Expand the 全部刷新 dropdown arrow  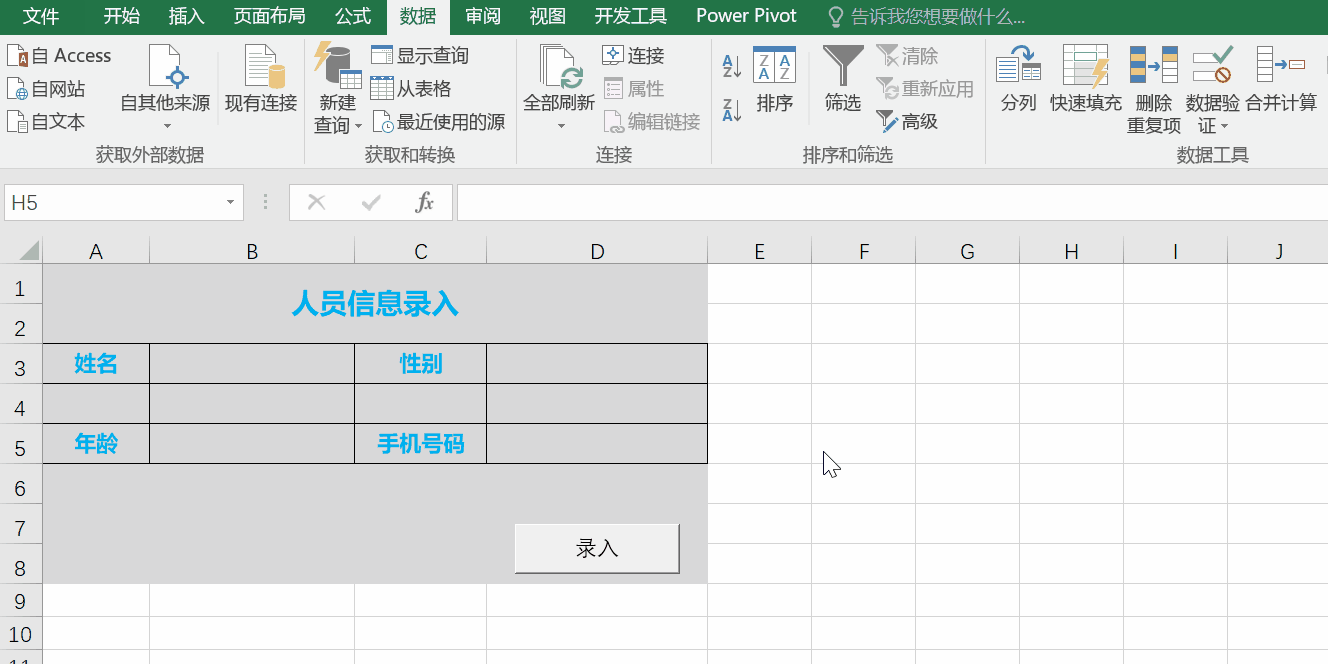coord(560,126)
